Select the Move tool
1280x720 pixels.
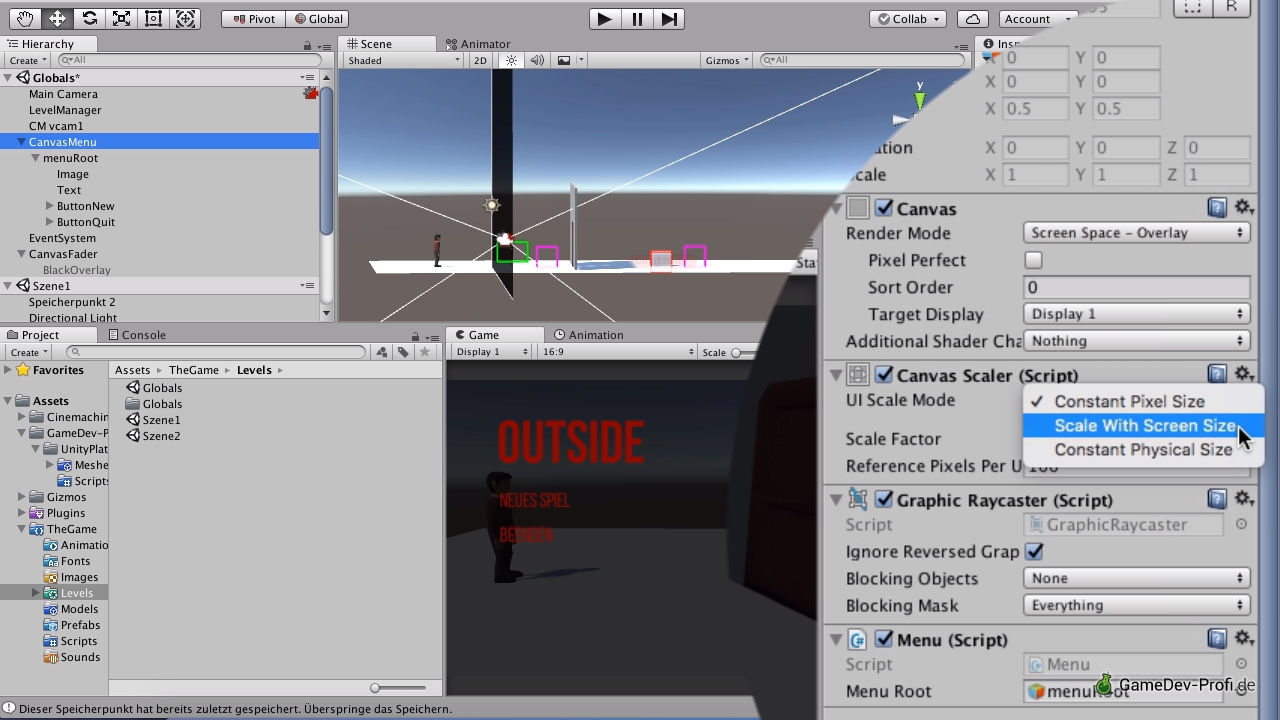[x=57, y=18]
